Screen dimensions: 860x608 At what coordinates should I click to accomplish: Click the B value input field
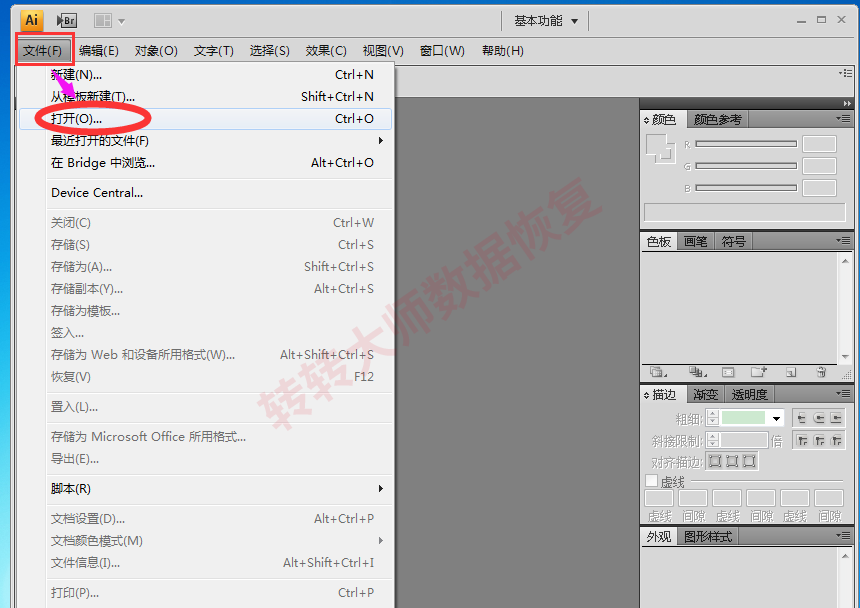(x=819, y=188)
